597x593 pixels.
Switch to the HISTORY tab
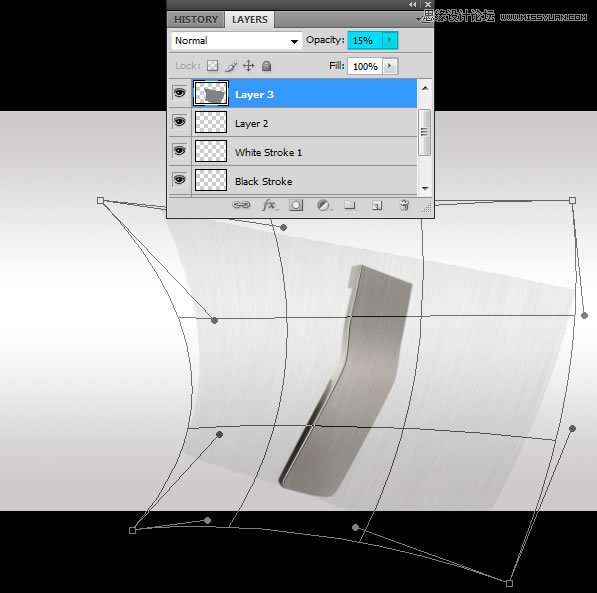196,19
